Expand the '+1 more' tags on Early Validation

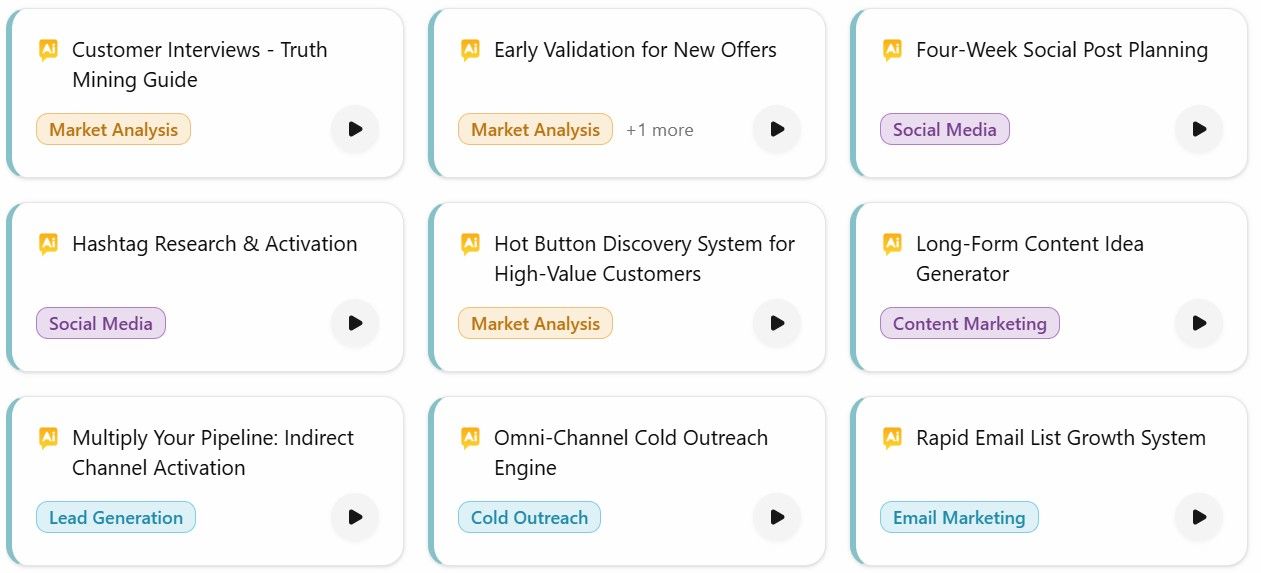pyautogui.click(x=659, y=130)
